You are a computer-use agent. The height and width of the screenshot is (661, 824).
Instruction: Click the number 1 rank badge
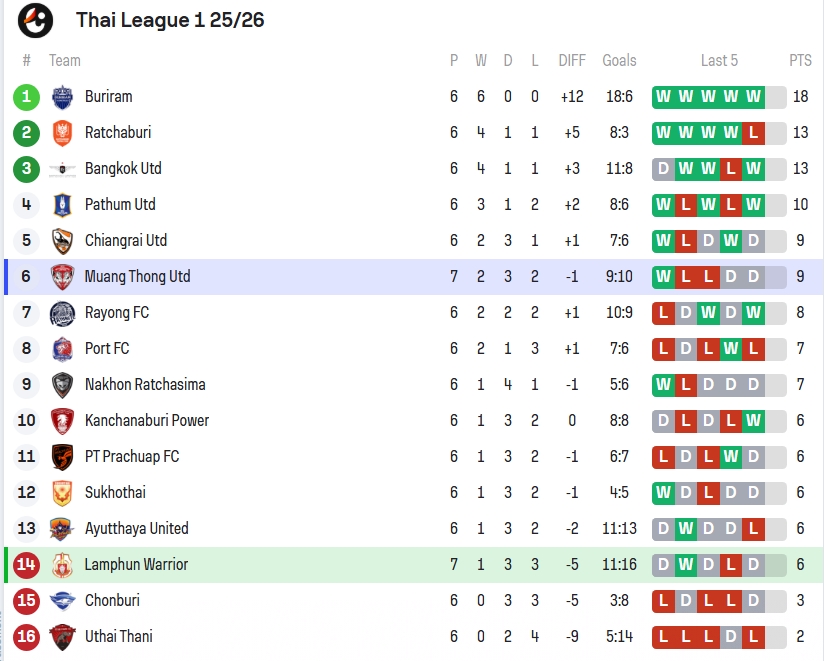26,97
